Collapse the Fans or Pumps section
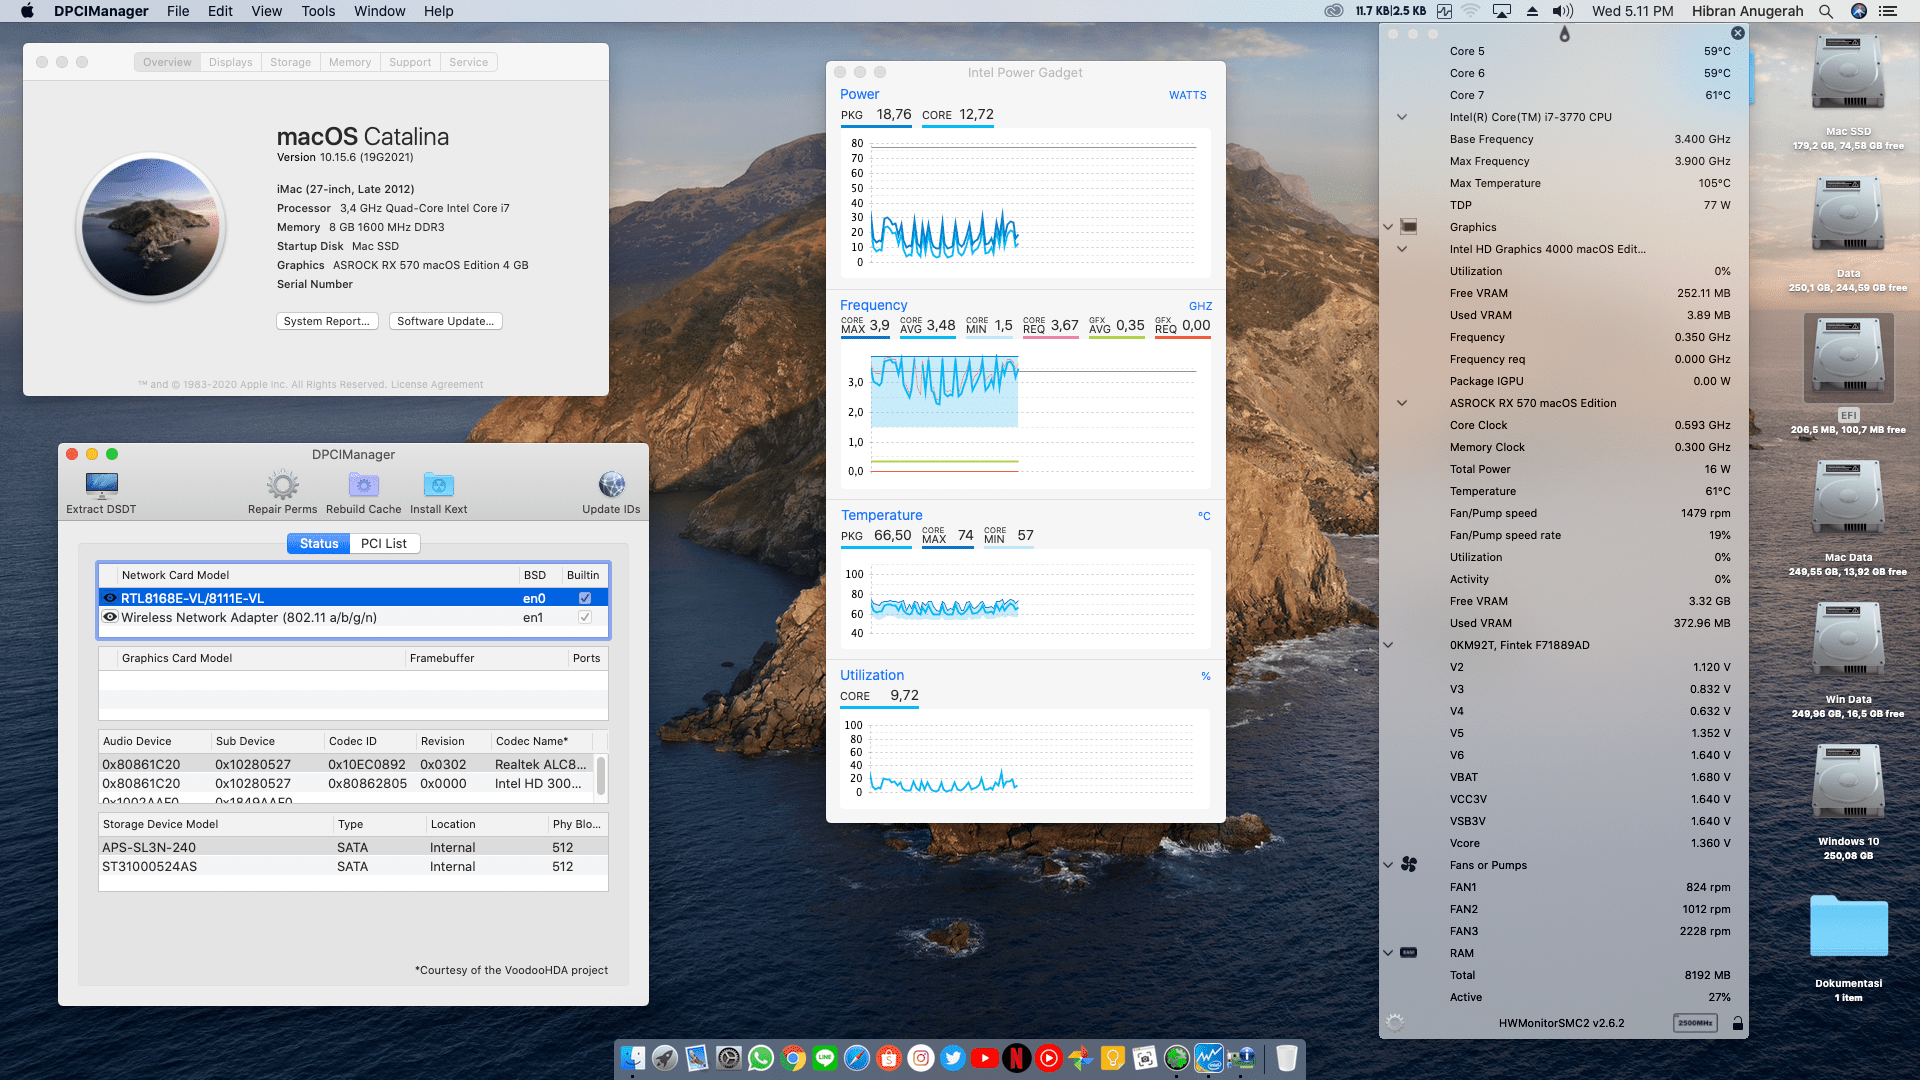The height and width of the screenshot is (1080, 1920). click(1388, 865)
